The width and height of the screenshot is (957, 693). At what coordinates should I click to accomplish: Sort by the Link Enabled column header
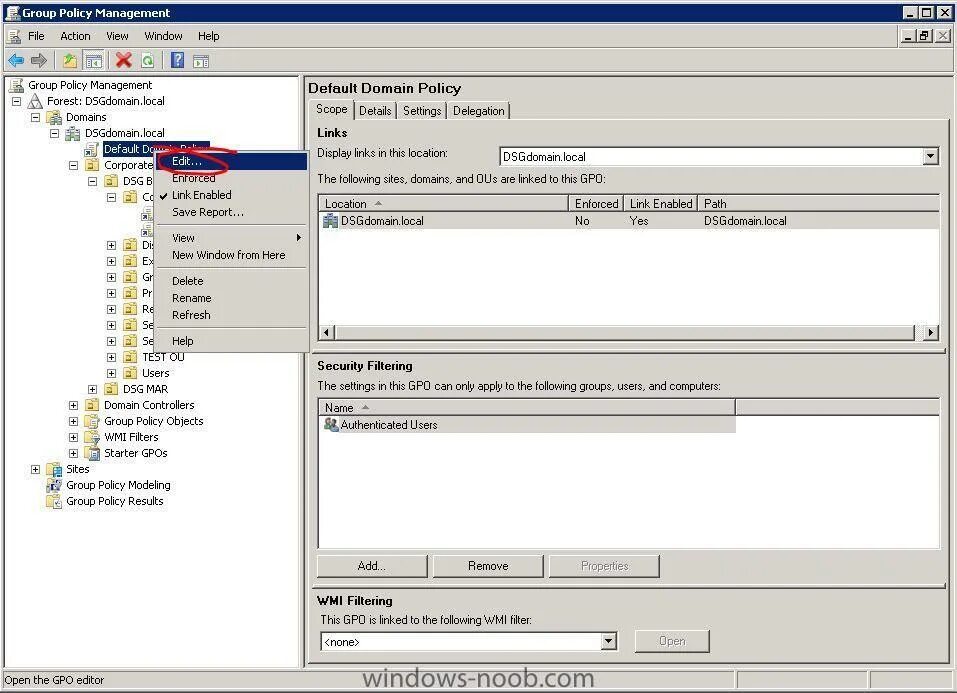[x=660, y=203]
